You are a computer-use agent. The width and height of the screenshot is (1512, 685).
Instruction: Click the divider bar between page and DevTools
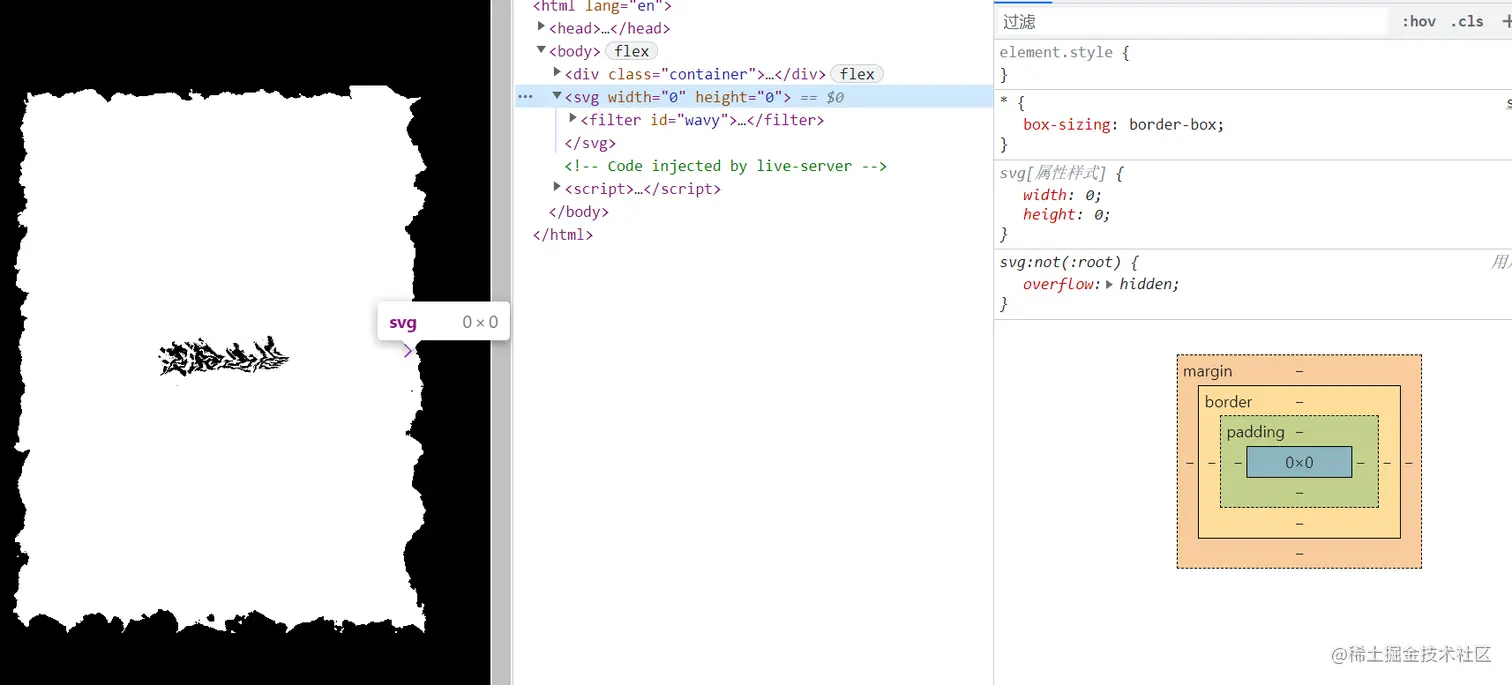[501, 342]
